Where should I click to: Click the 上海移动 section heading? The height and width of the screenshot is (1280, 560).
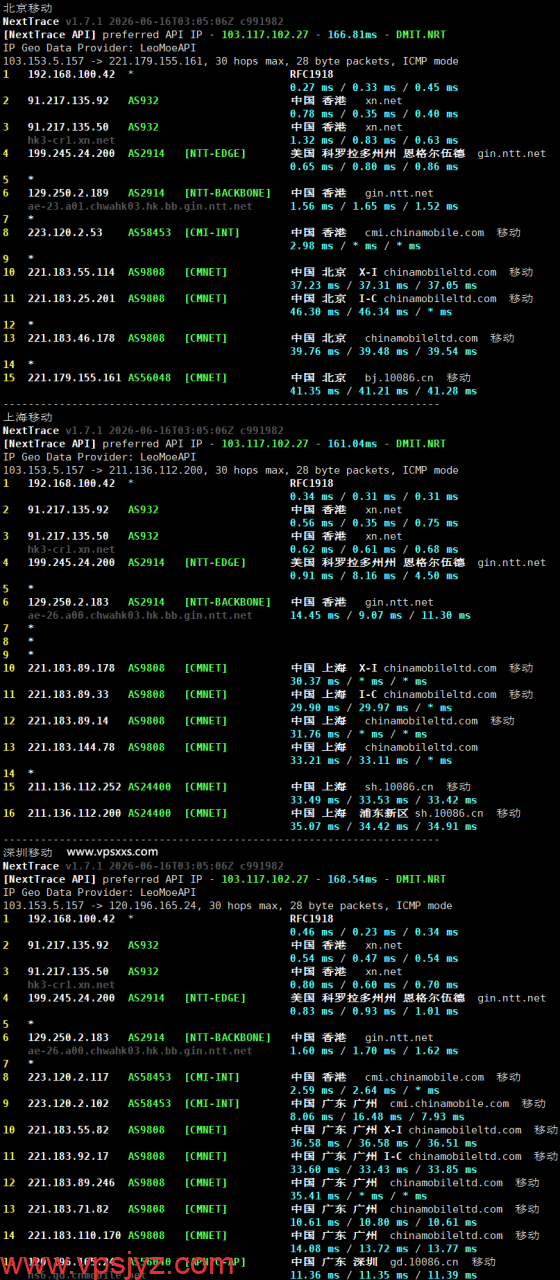[27, 417]
